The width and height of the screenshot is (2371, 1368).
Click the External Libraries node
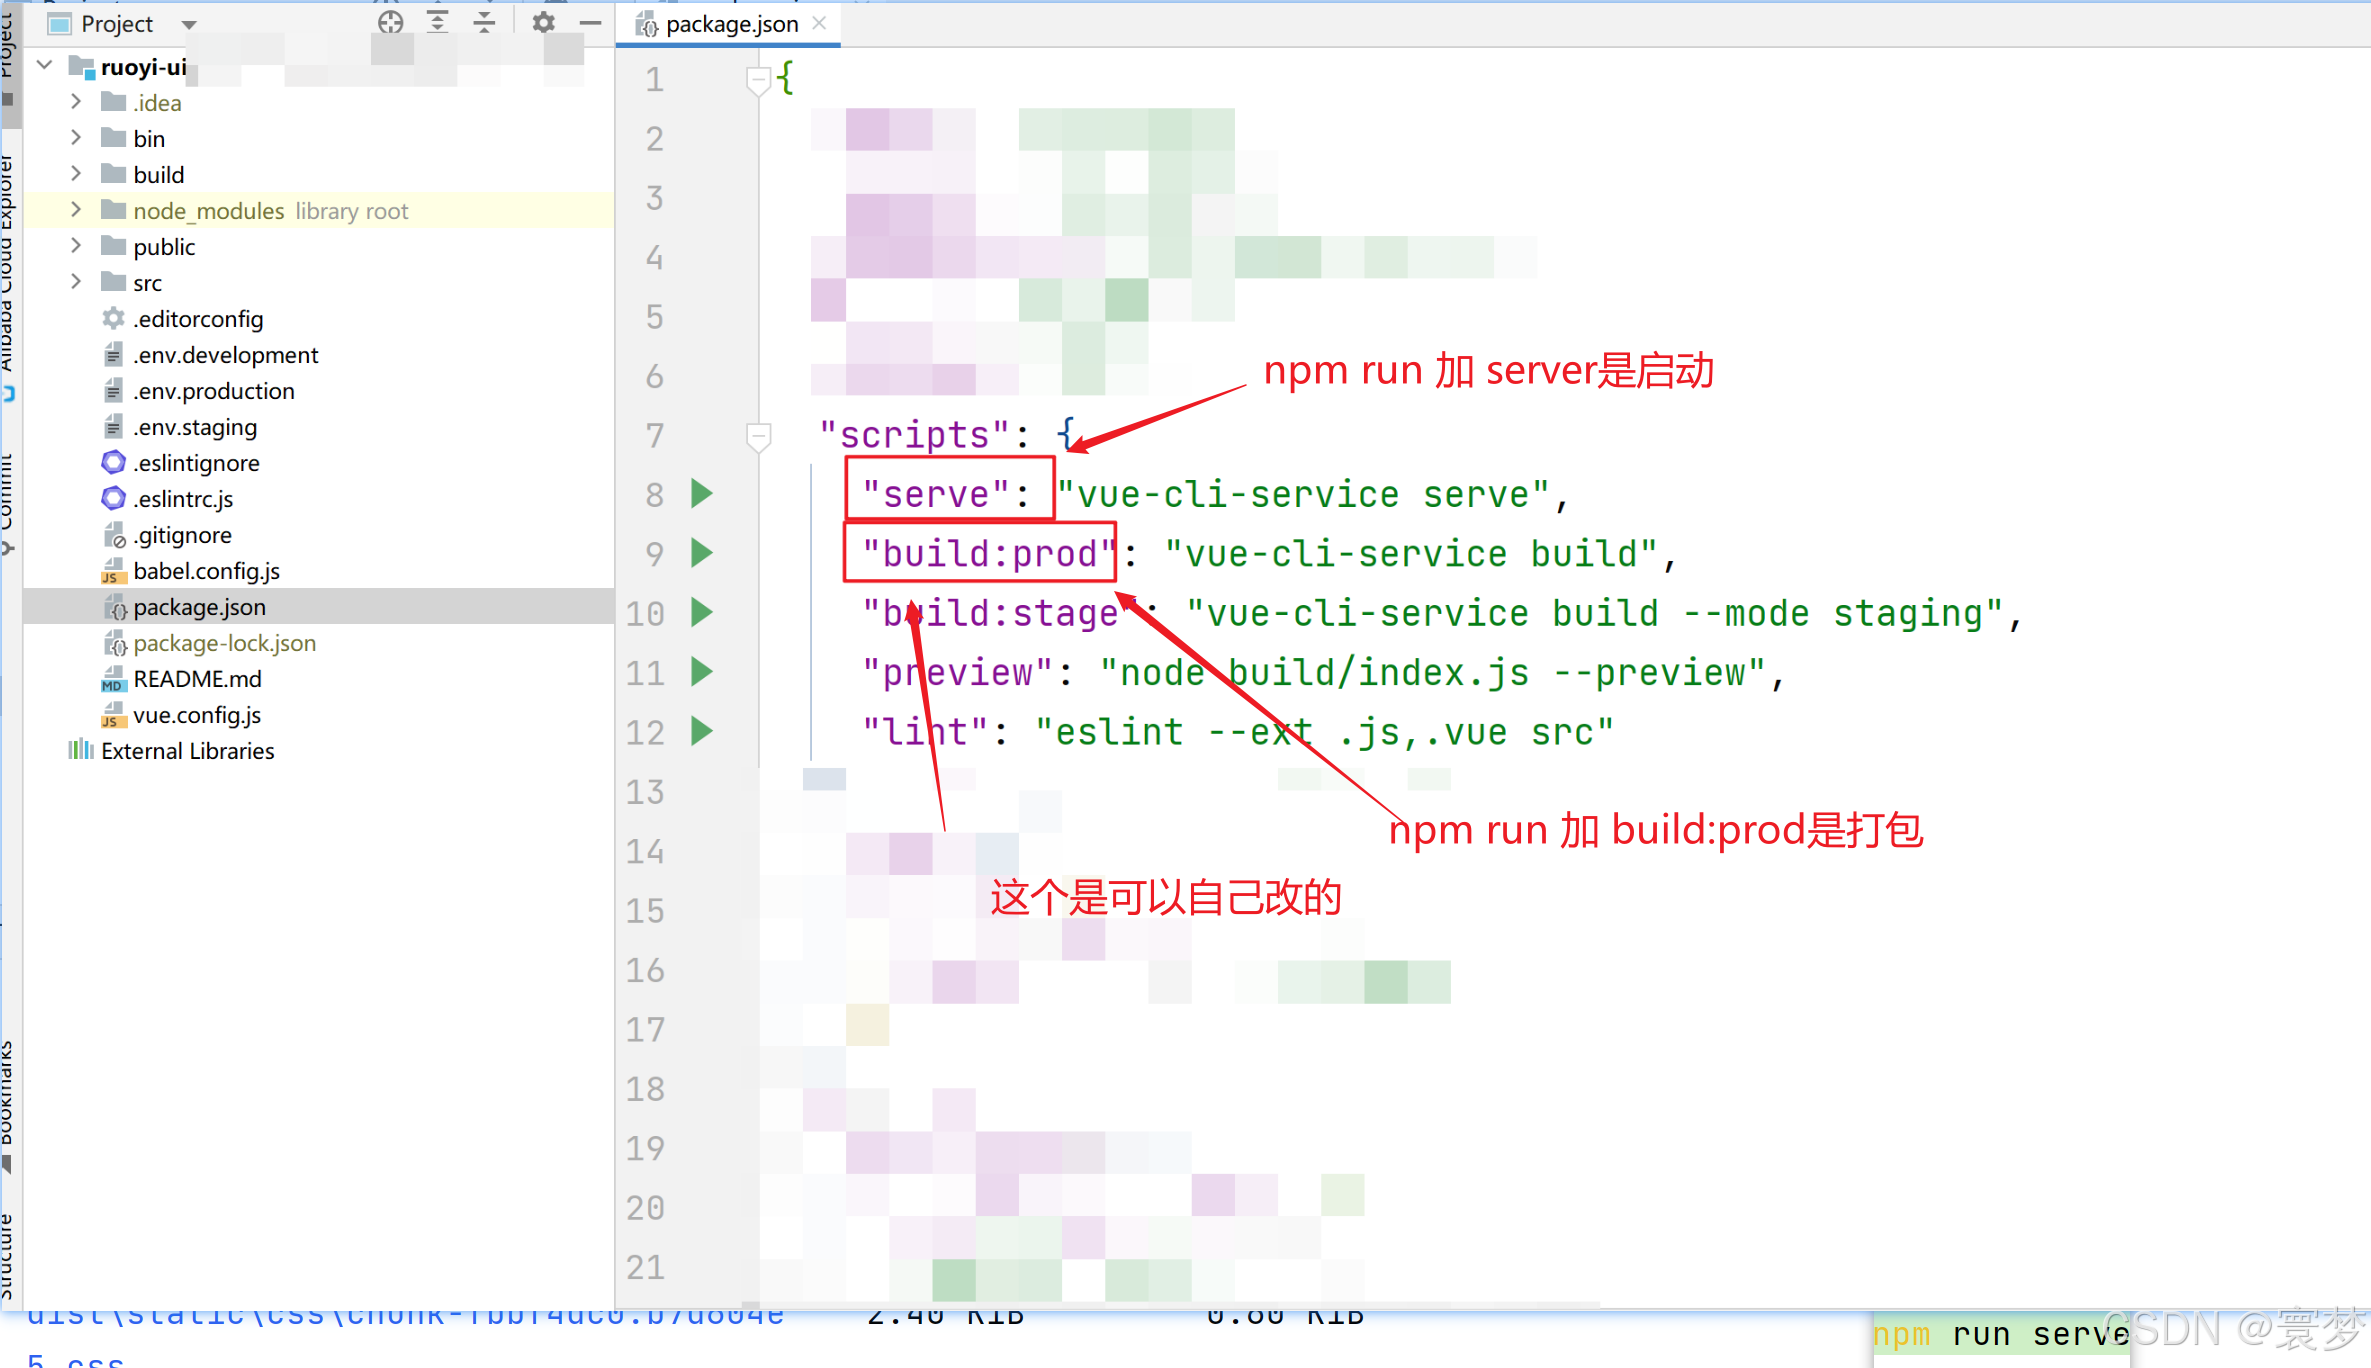coord(187,751)
